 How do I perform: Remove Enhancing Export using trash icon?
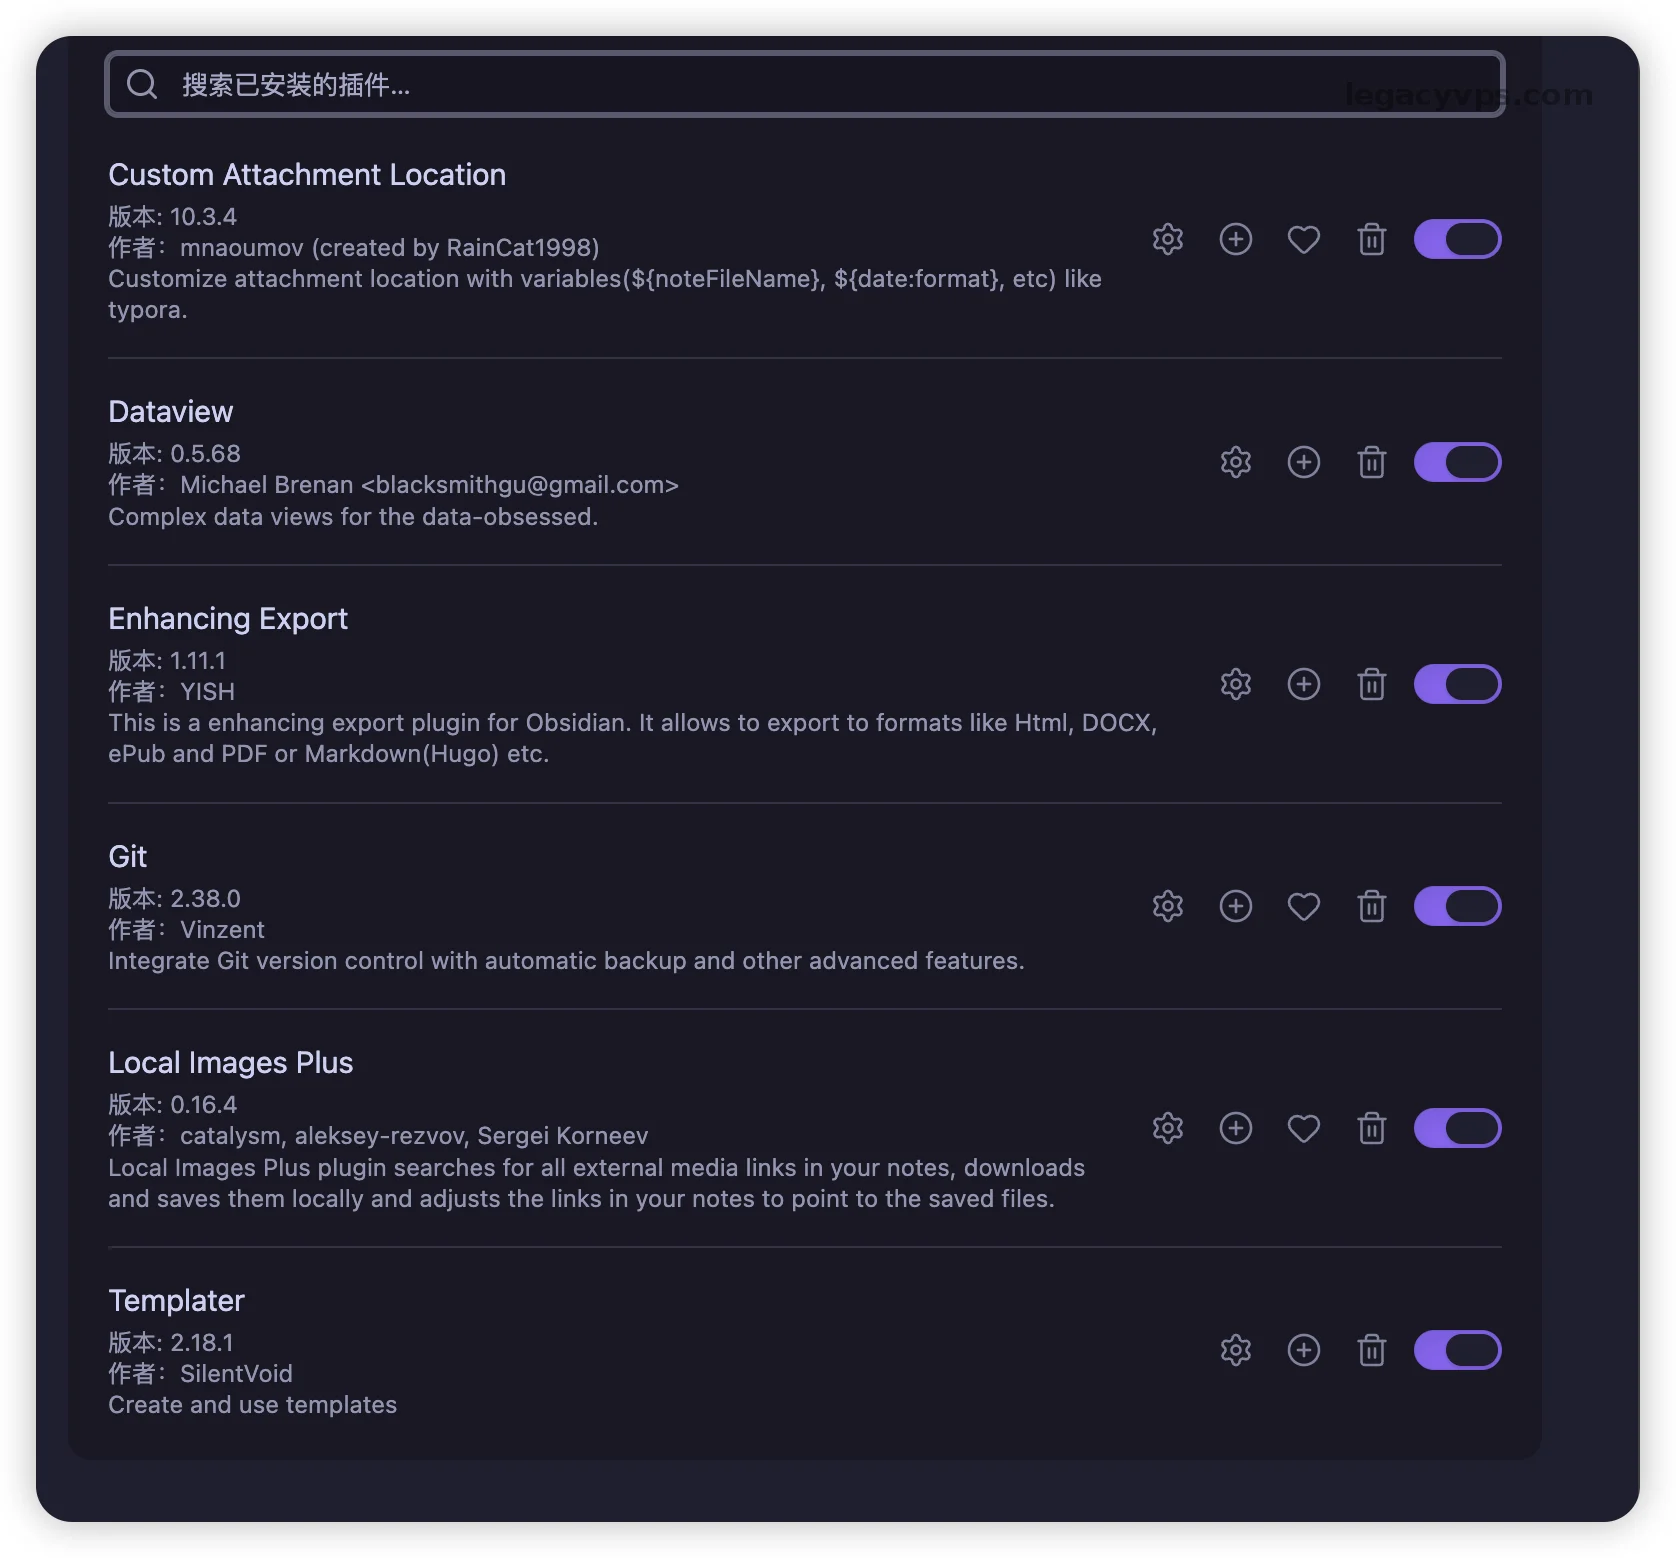pyautogui.click(x=1371, y=684)
